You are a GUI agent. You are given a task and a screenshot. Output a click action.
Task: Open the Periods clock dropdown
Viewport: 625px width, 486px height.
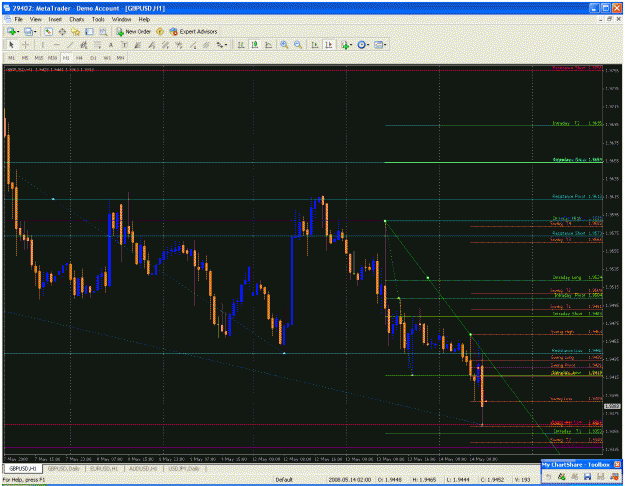tap(363, 45)
